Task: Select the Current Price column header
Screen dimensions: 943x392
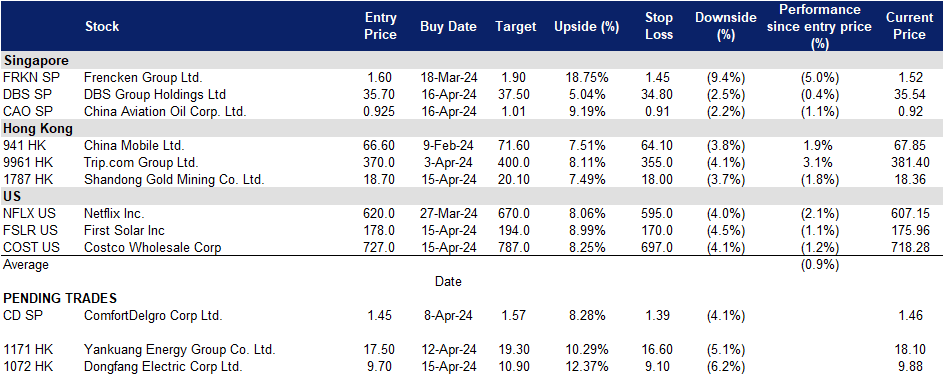Action: coord(909,26)
